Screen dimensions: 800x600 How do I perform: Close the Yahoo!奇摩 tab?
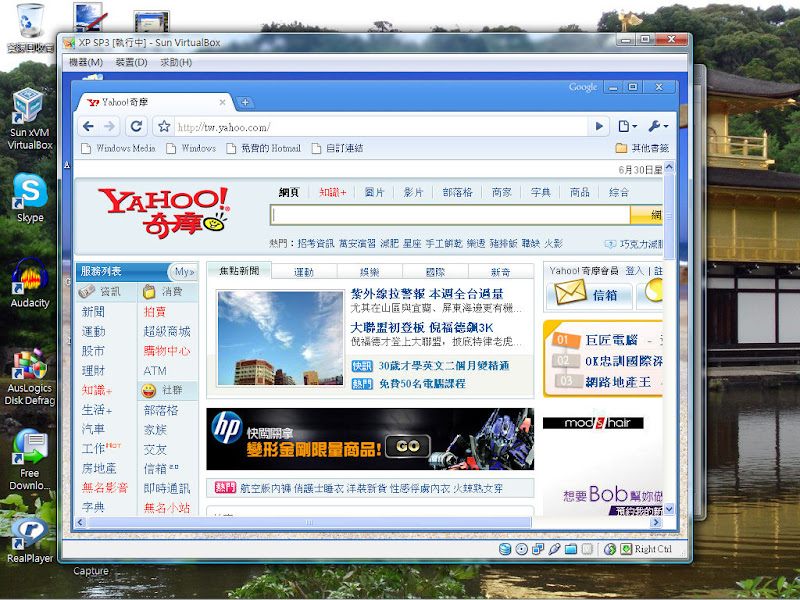pos(222,103)
